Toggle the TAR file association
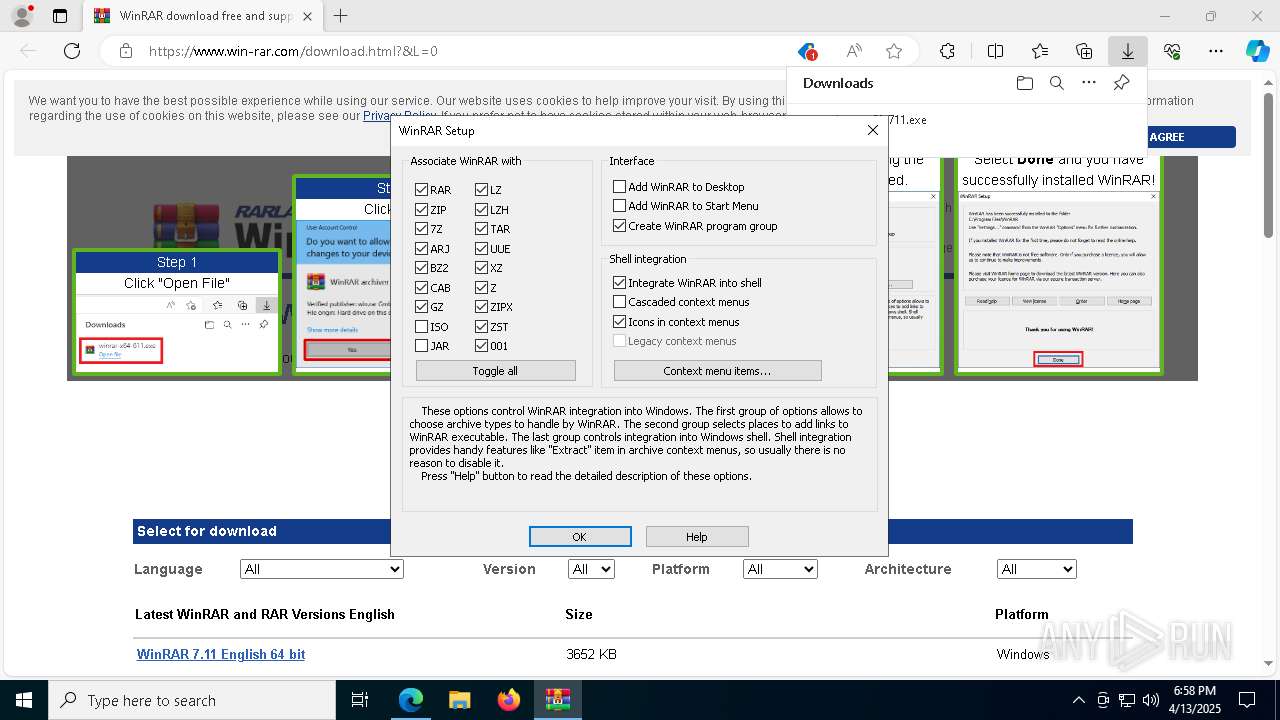This screenshot has width=1280, height=720. 482,229
